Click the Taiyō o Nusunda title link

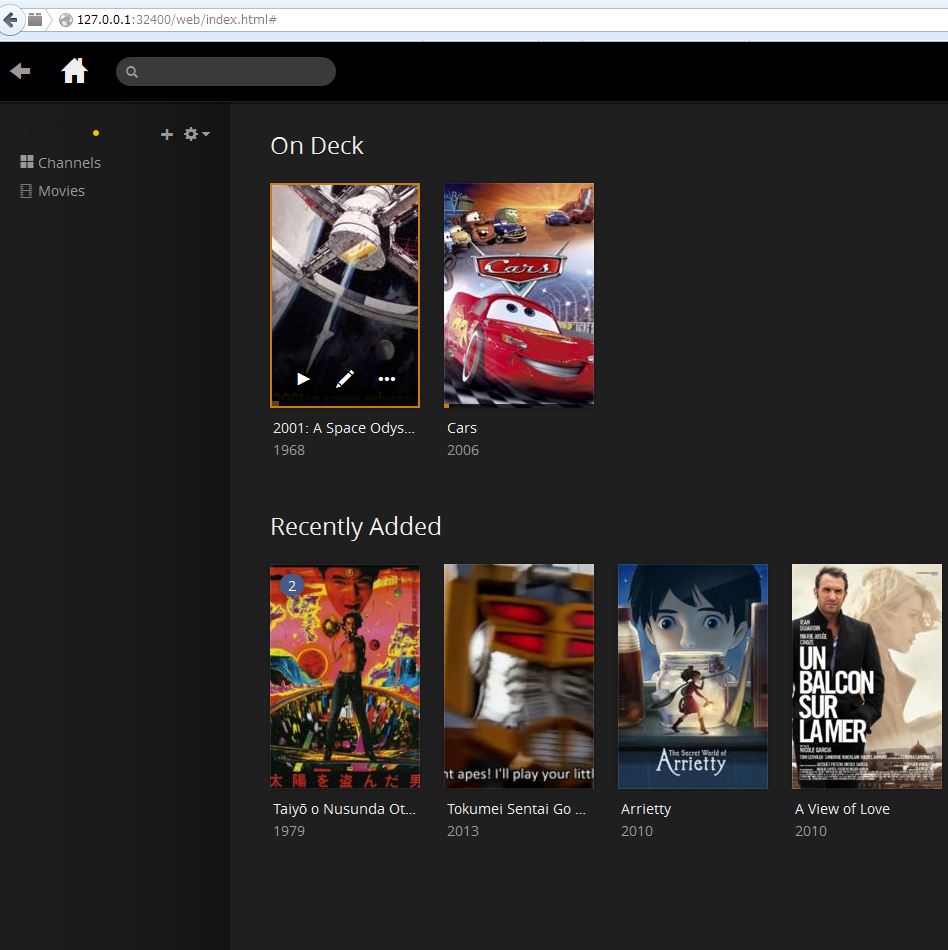coord(344,809)
